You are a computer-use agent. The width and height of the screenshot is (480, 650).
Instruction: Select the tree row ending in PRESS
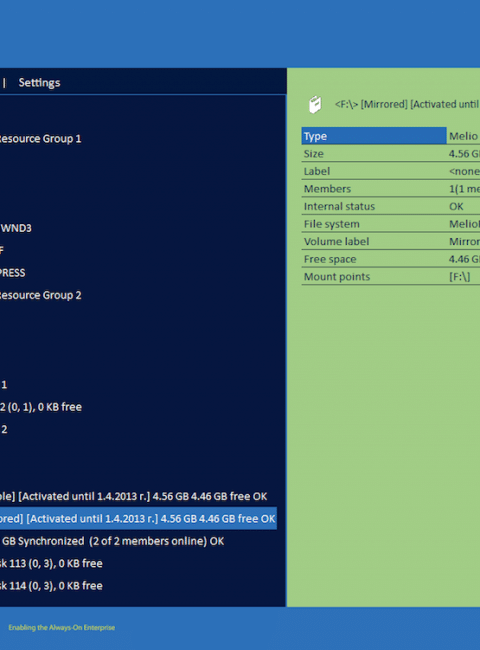(12, 273)
